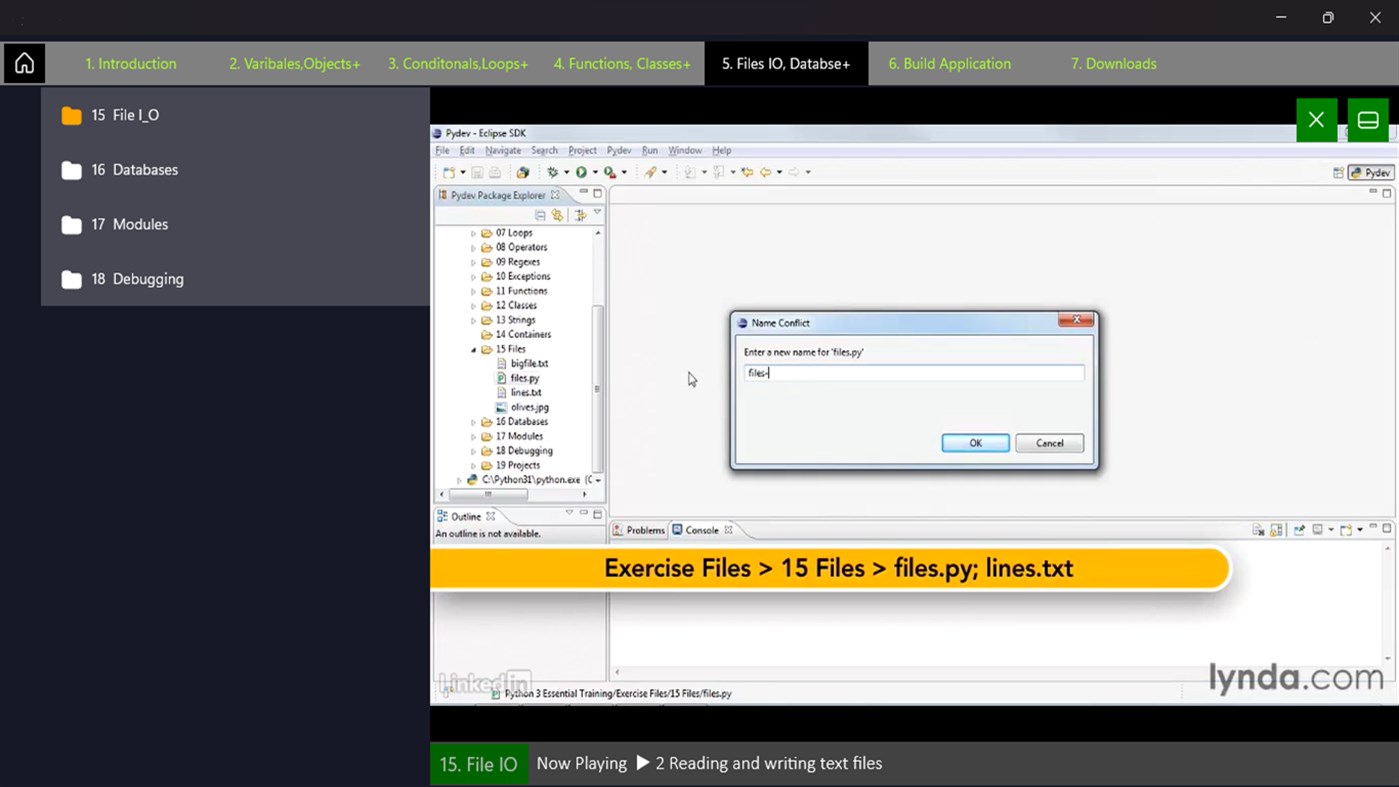Click the Print toolbar icon

tap(495, 172)
